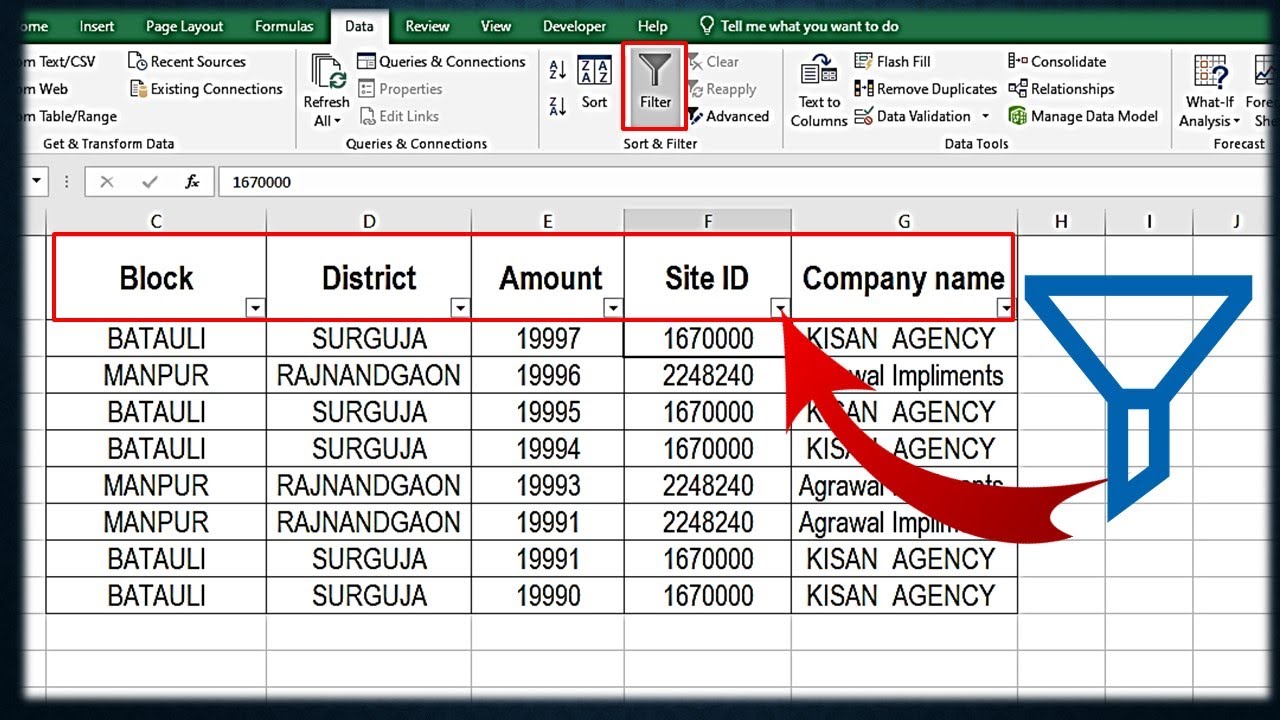This screenshot has height=720, width=1280.
Task: Open Data Validation tool
Action: [914, 116]
